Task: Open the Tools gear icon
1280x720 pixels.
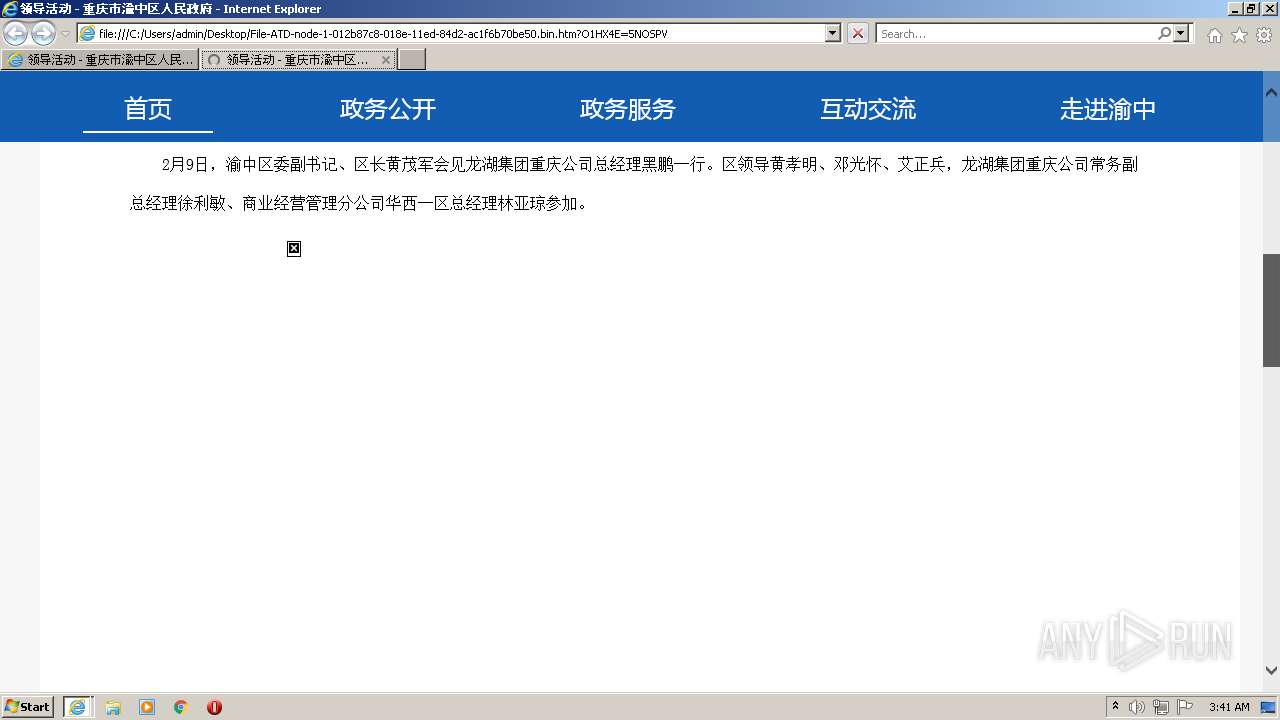Action: click(1263, 35)
